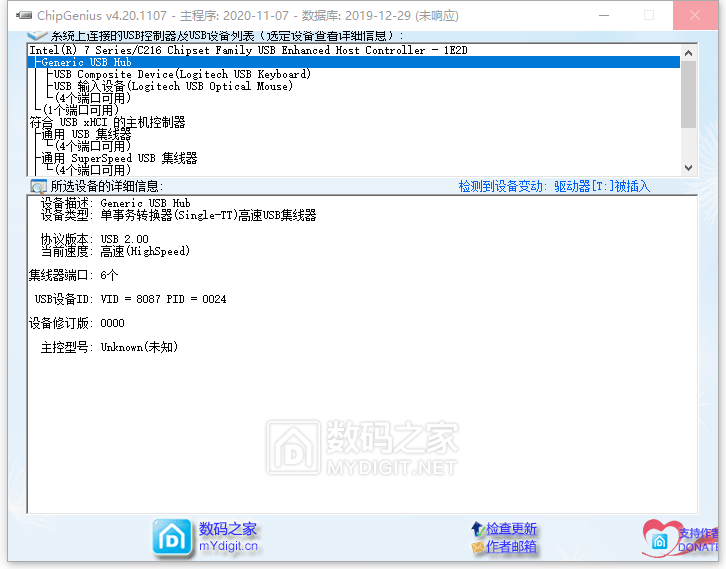Click the 设备描述 Generic USB Hub line
This screenshot has width=726, height=569.
(115, 203)
